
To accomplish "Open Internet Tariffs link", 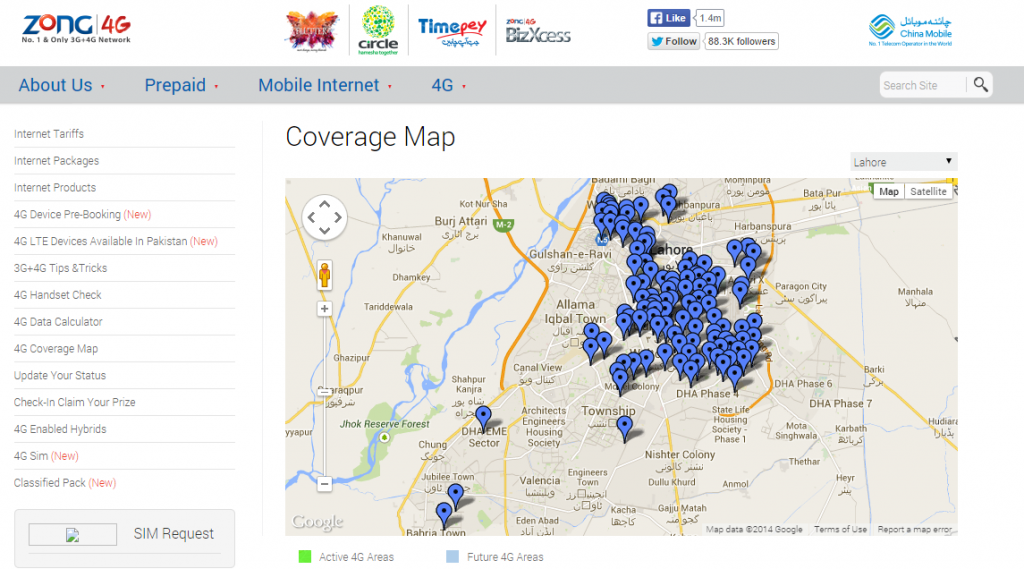I will (49, 134).
